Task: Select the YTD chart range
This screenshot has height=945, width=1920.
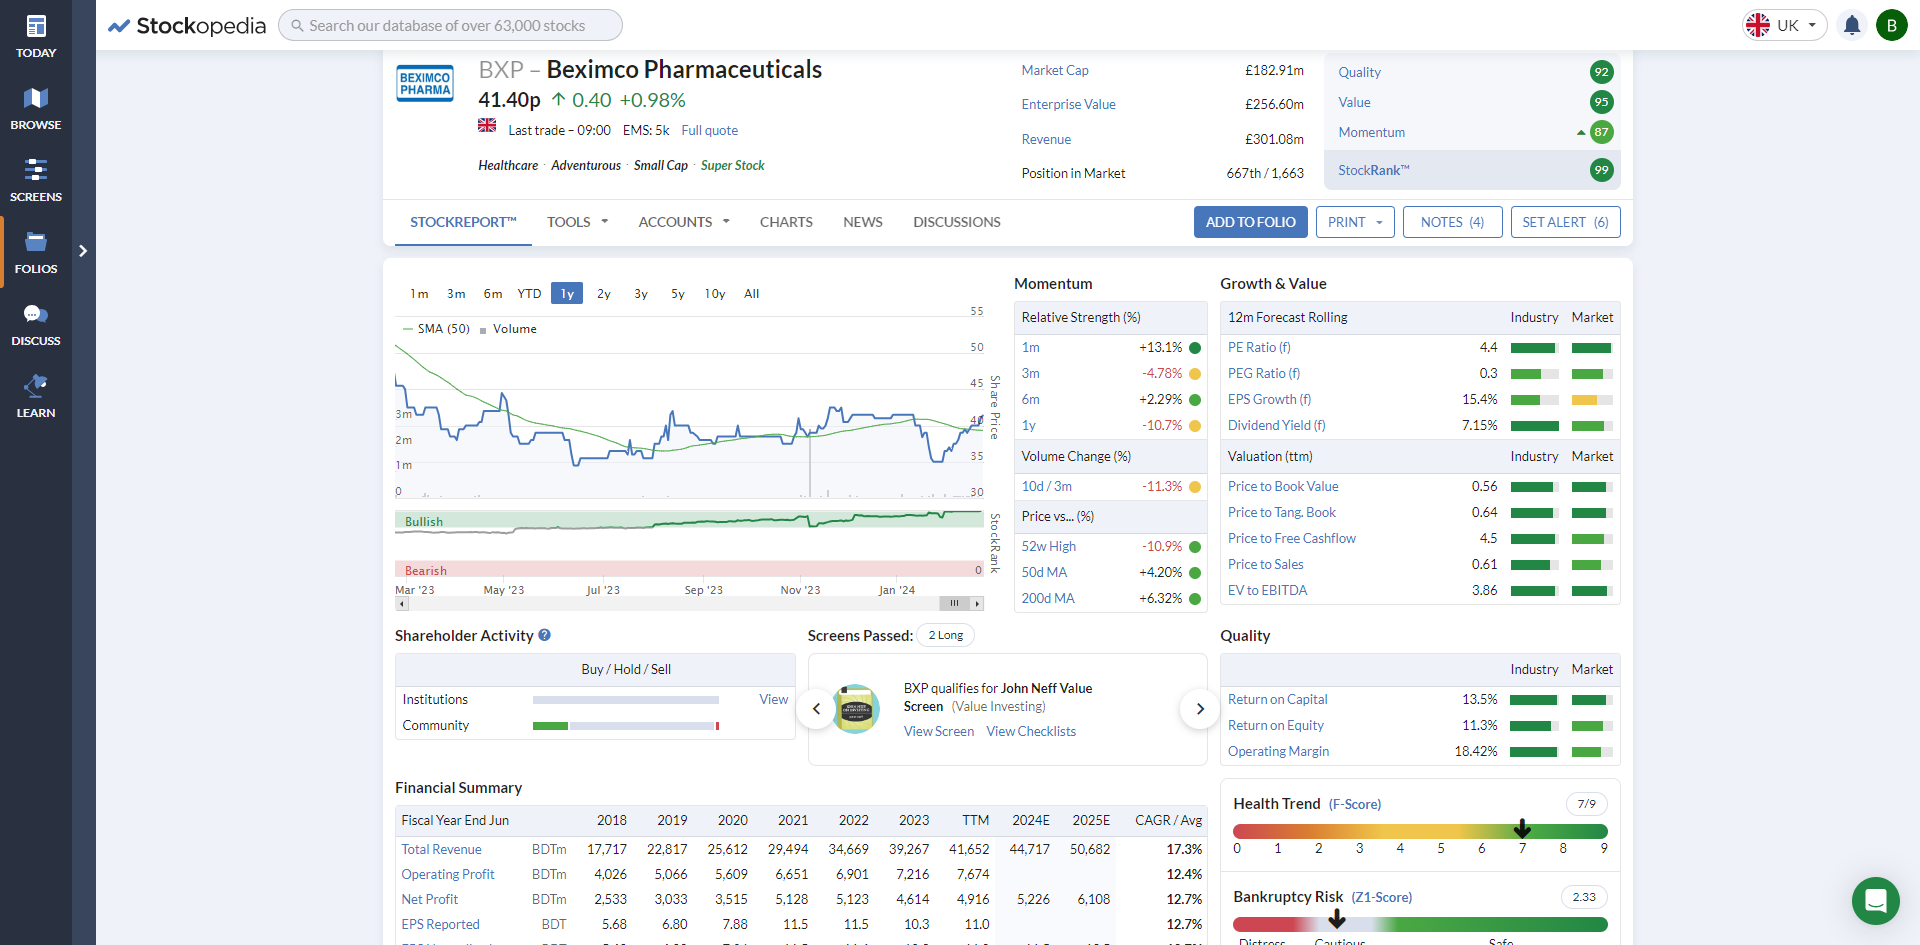Action: click(x=529, y=294)
